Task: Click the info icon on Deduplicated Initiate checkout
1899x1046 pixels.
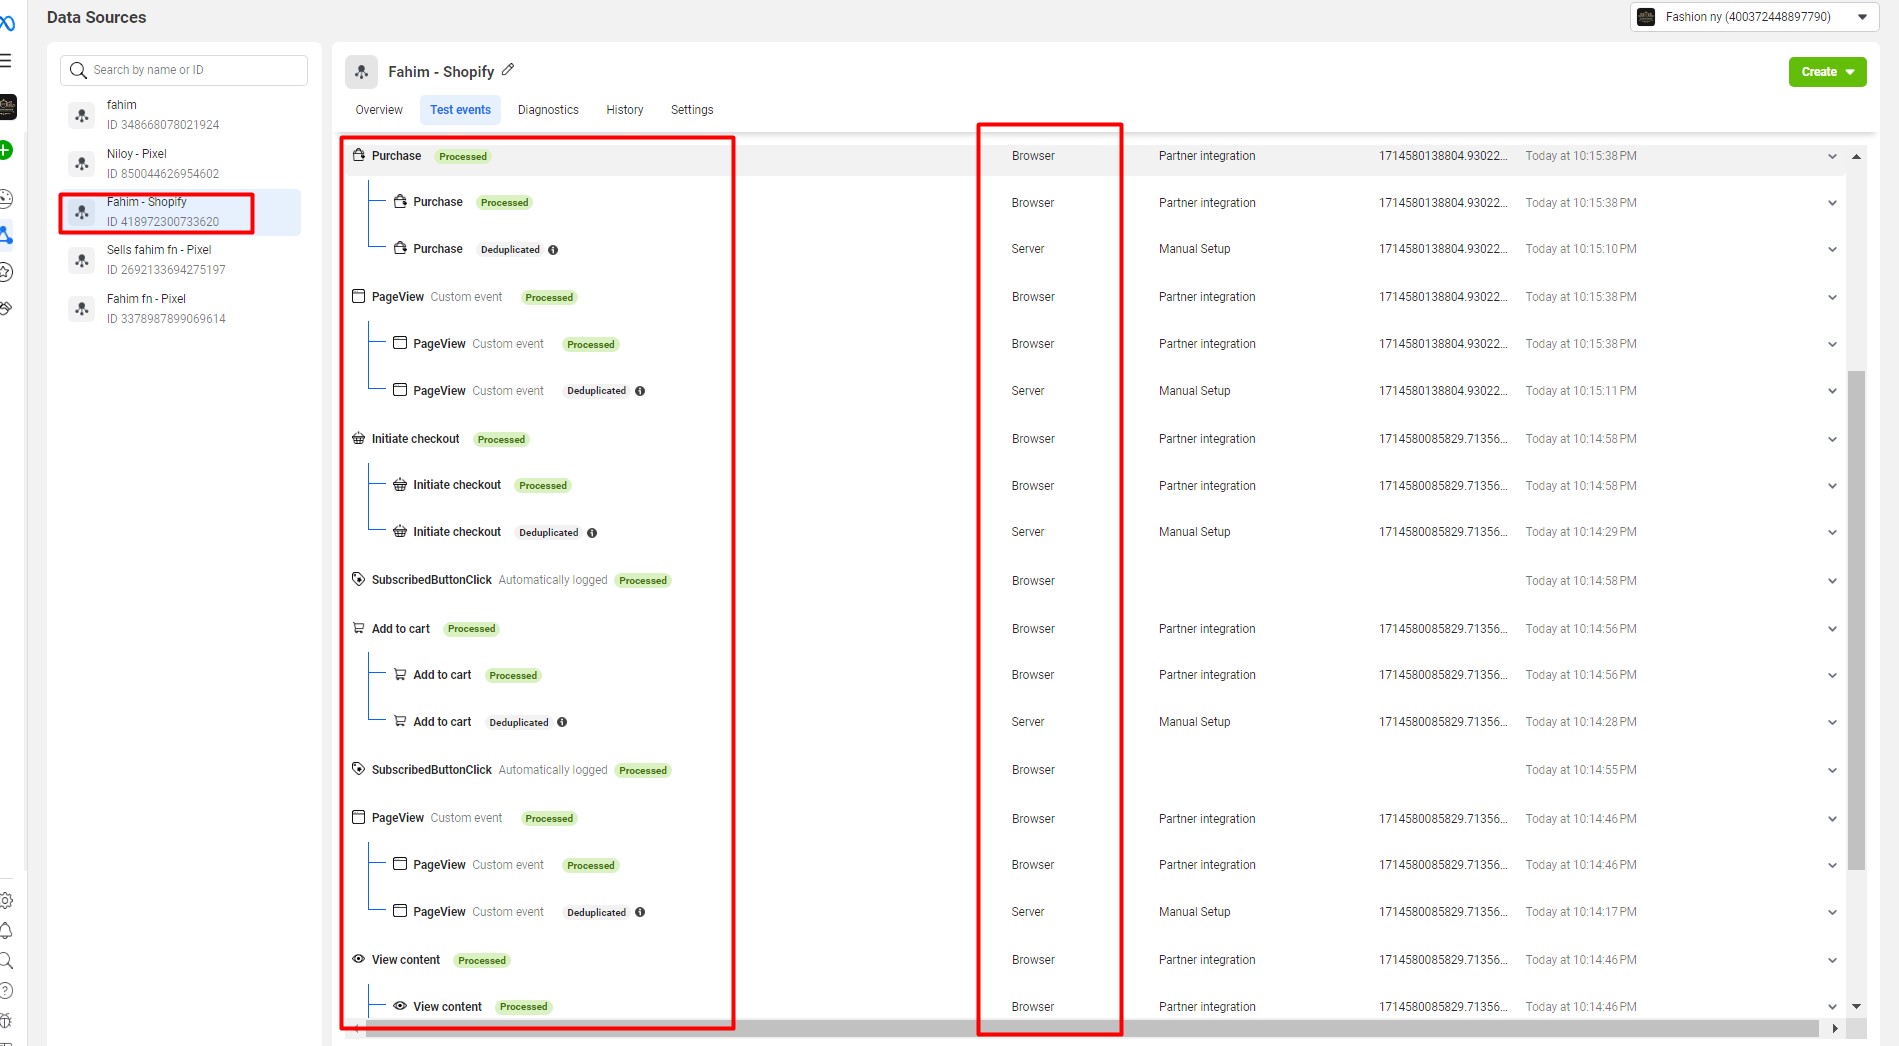Action: pos(592,533)
